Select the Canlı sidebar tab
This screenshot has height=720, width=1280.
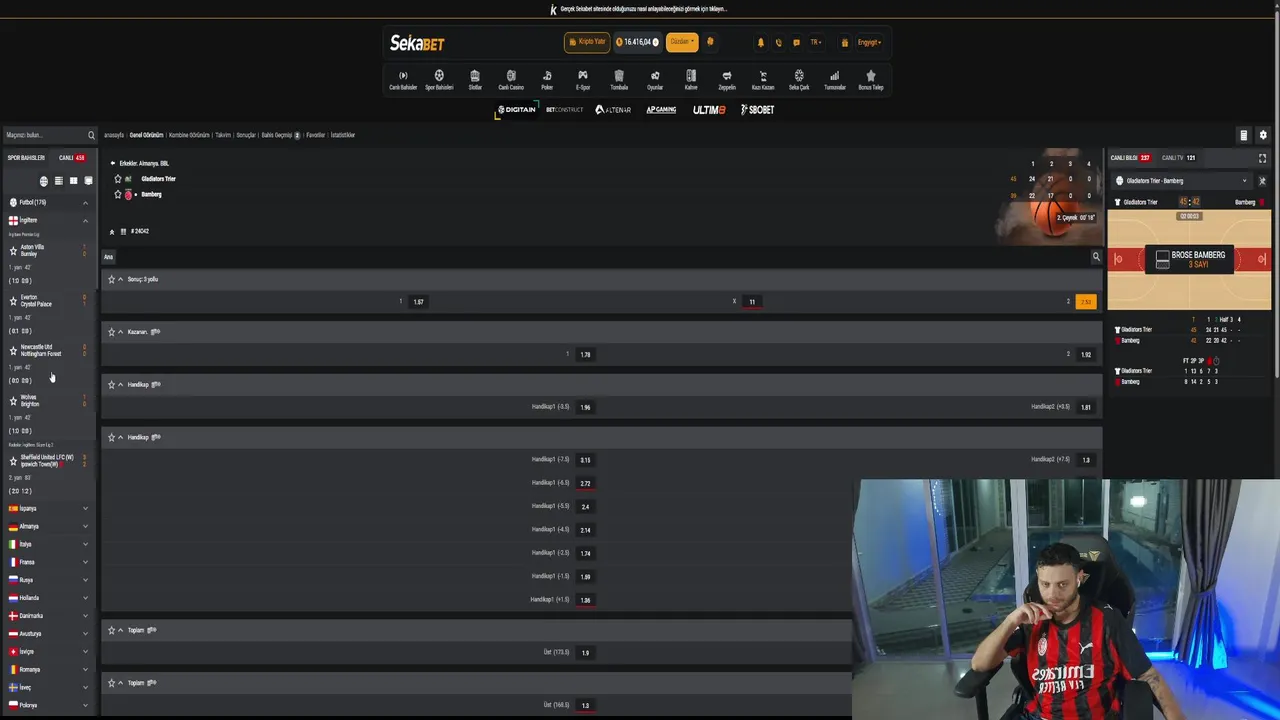pyautogui.click(x=72, y=158)
